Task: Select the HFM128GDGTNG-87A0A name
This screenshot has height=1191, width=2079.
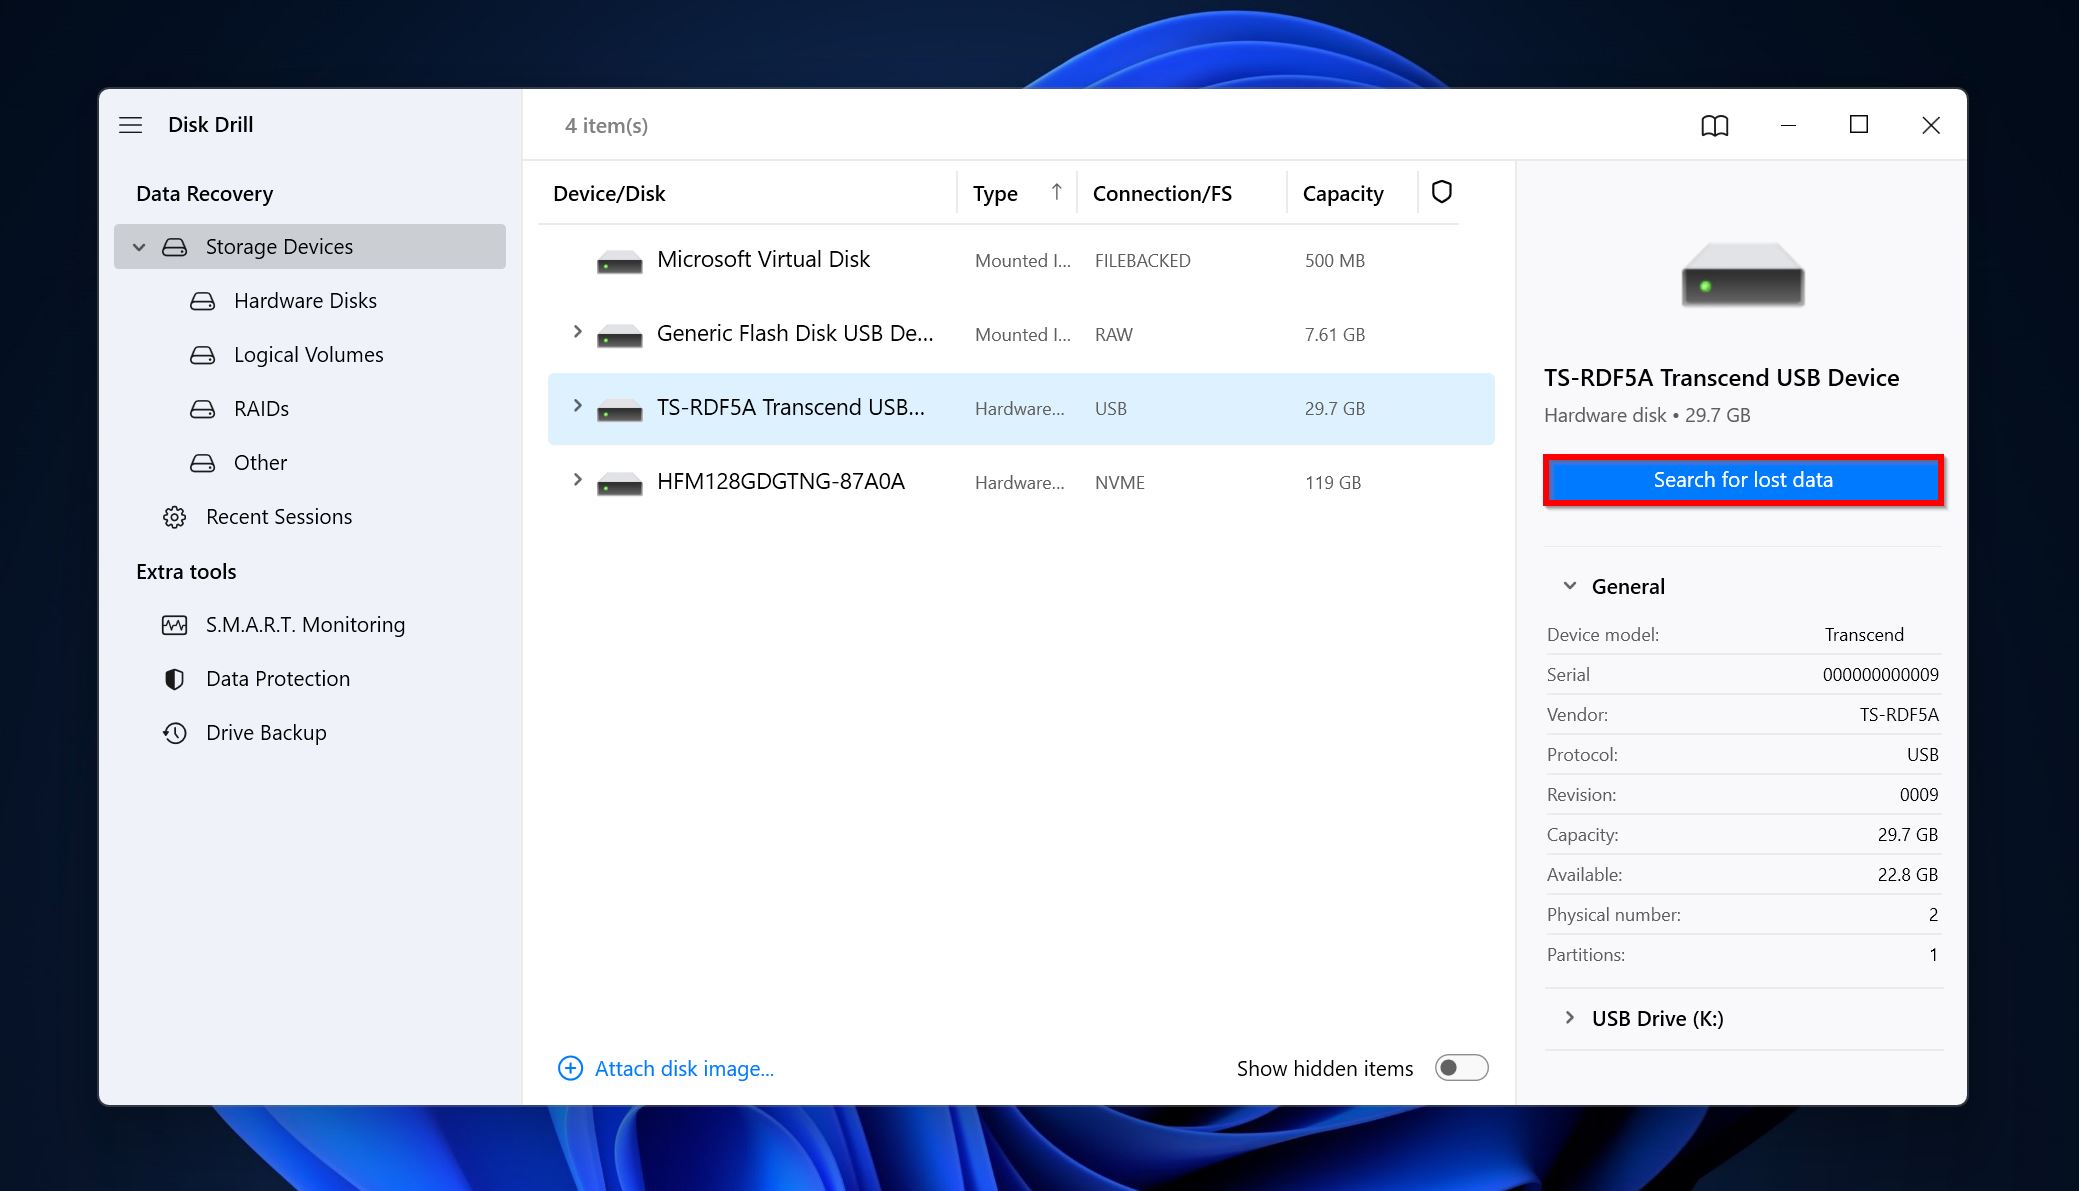Action: click(780, 482)
